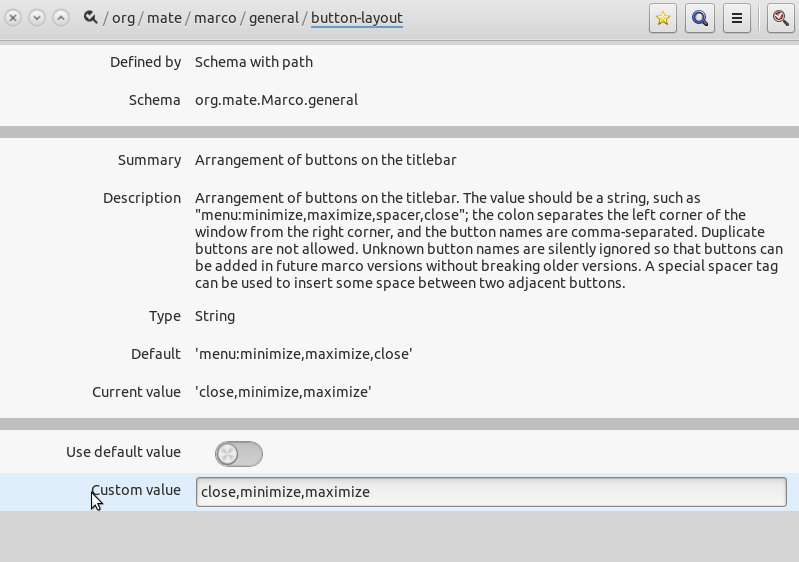Toggle the Use default value switch

(x=238, y=453)
